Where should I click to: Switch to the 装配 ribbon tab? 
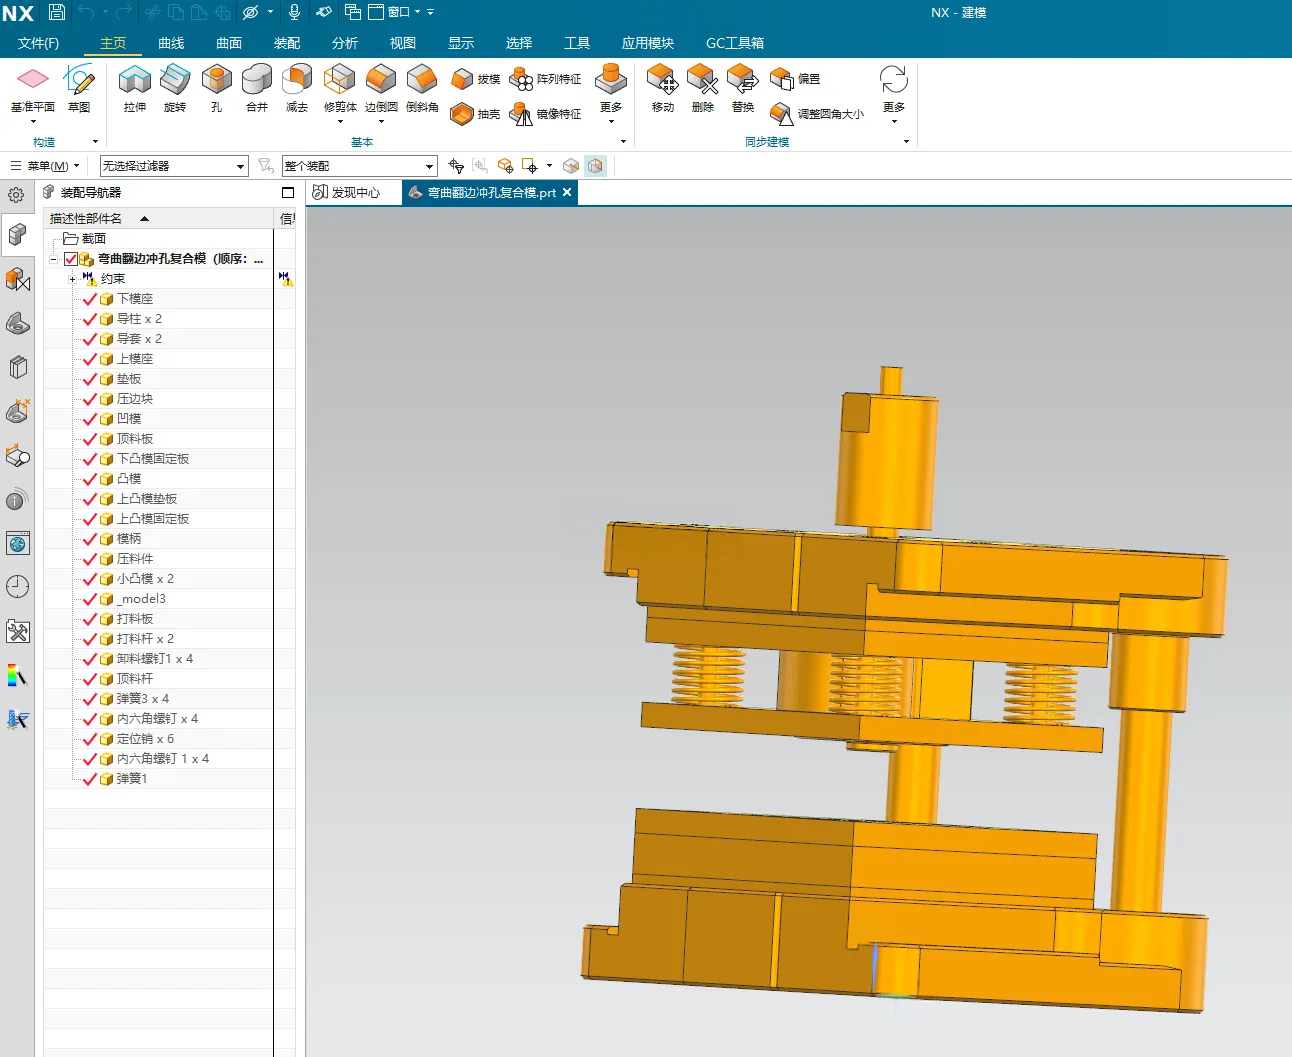(287, 43)
